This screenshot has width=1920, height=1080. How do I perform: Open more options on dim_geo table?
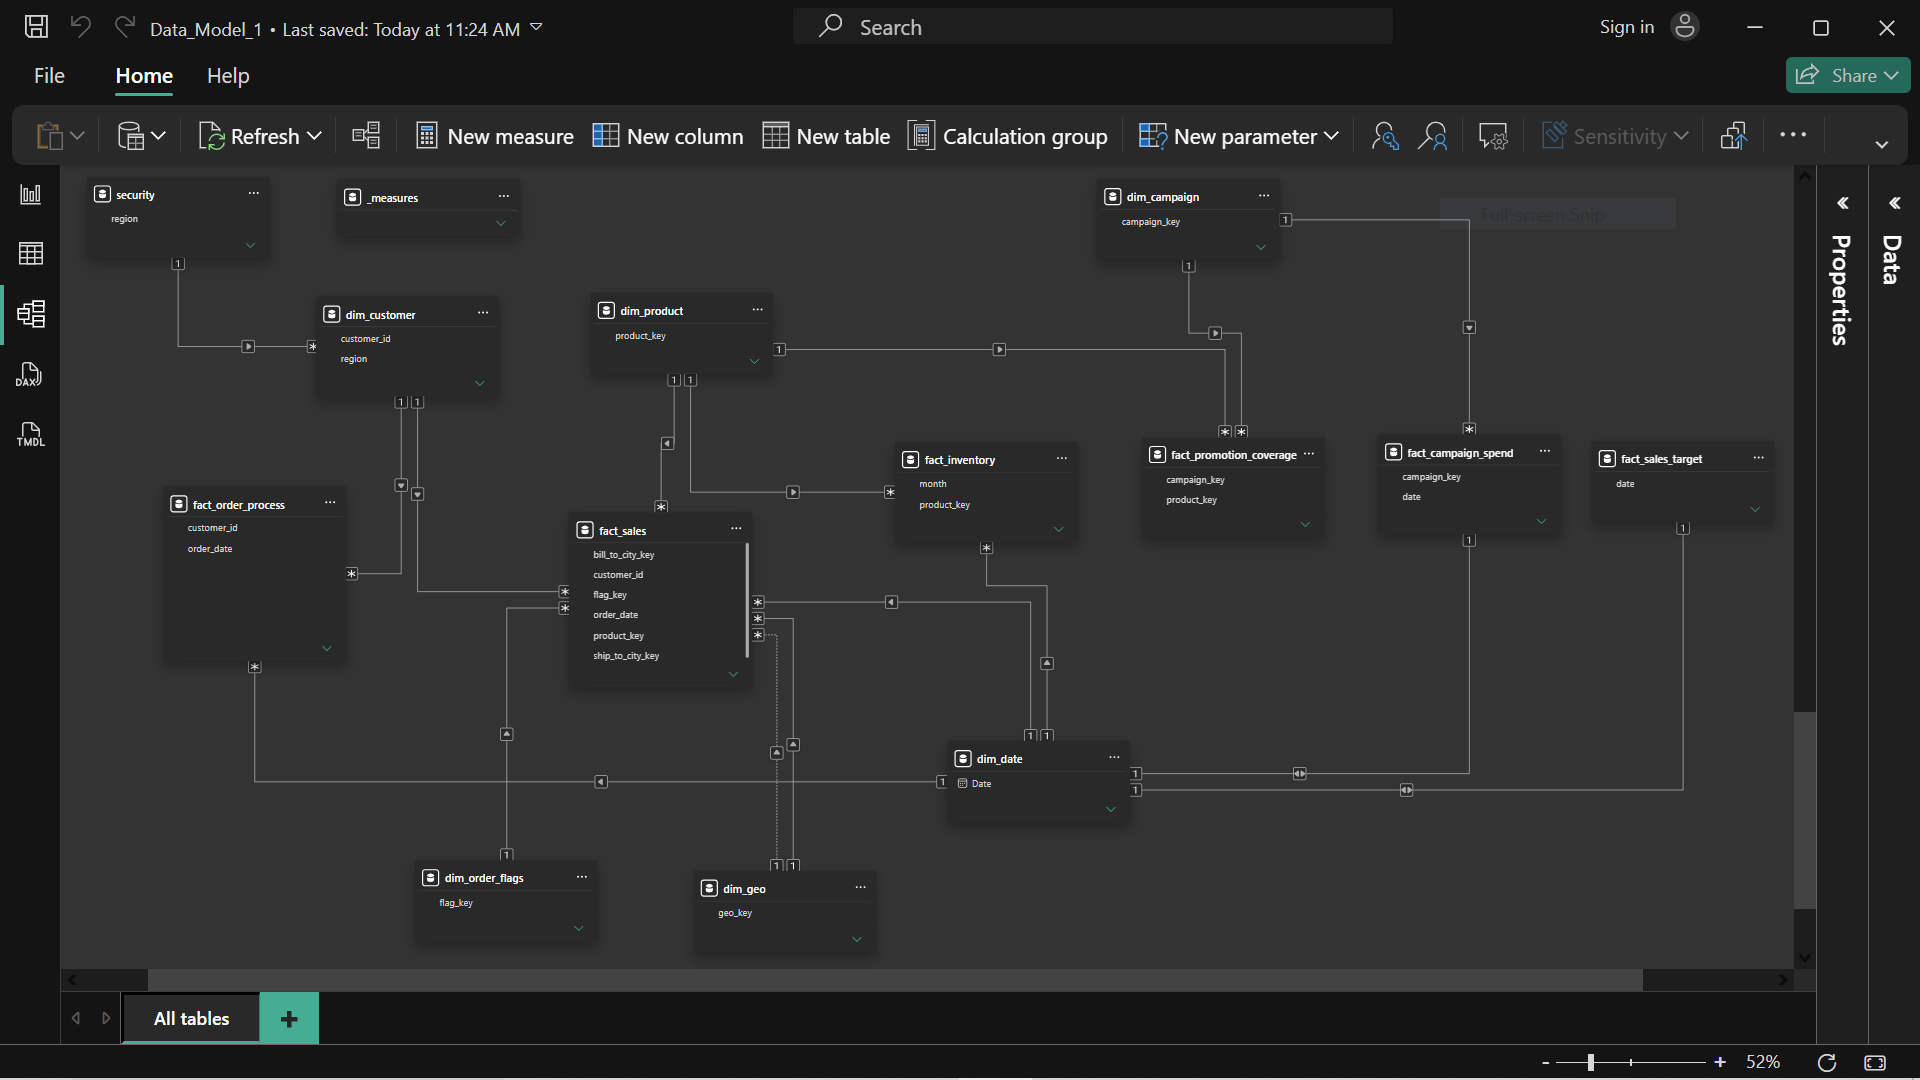tap(860, 888)
